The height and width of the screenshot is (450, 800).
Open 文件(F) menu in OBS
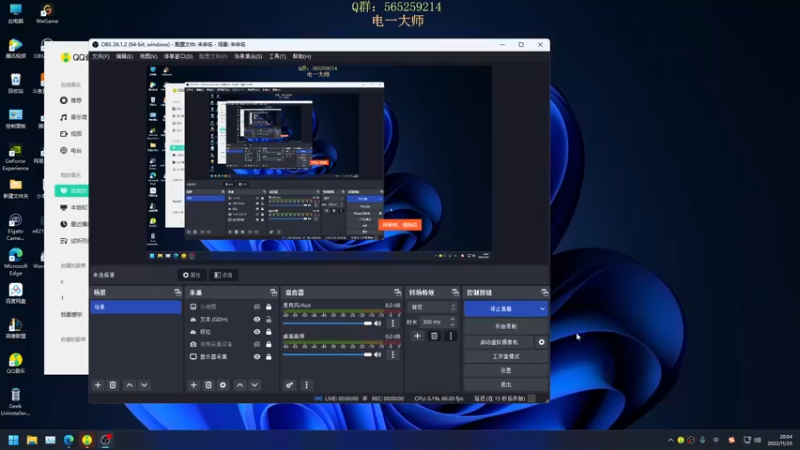[101, 56]
